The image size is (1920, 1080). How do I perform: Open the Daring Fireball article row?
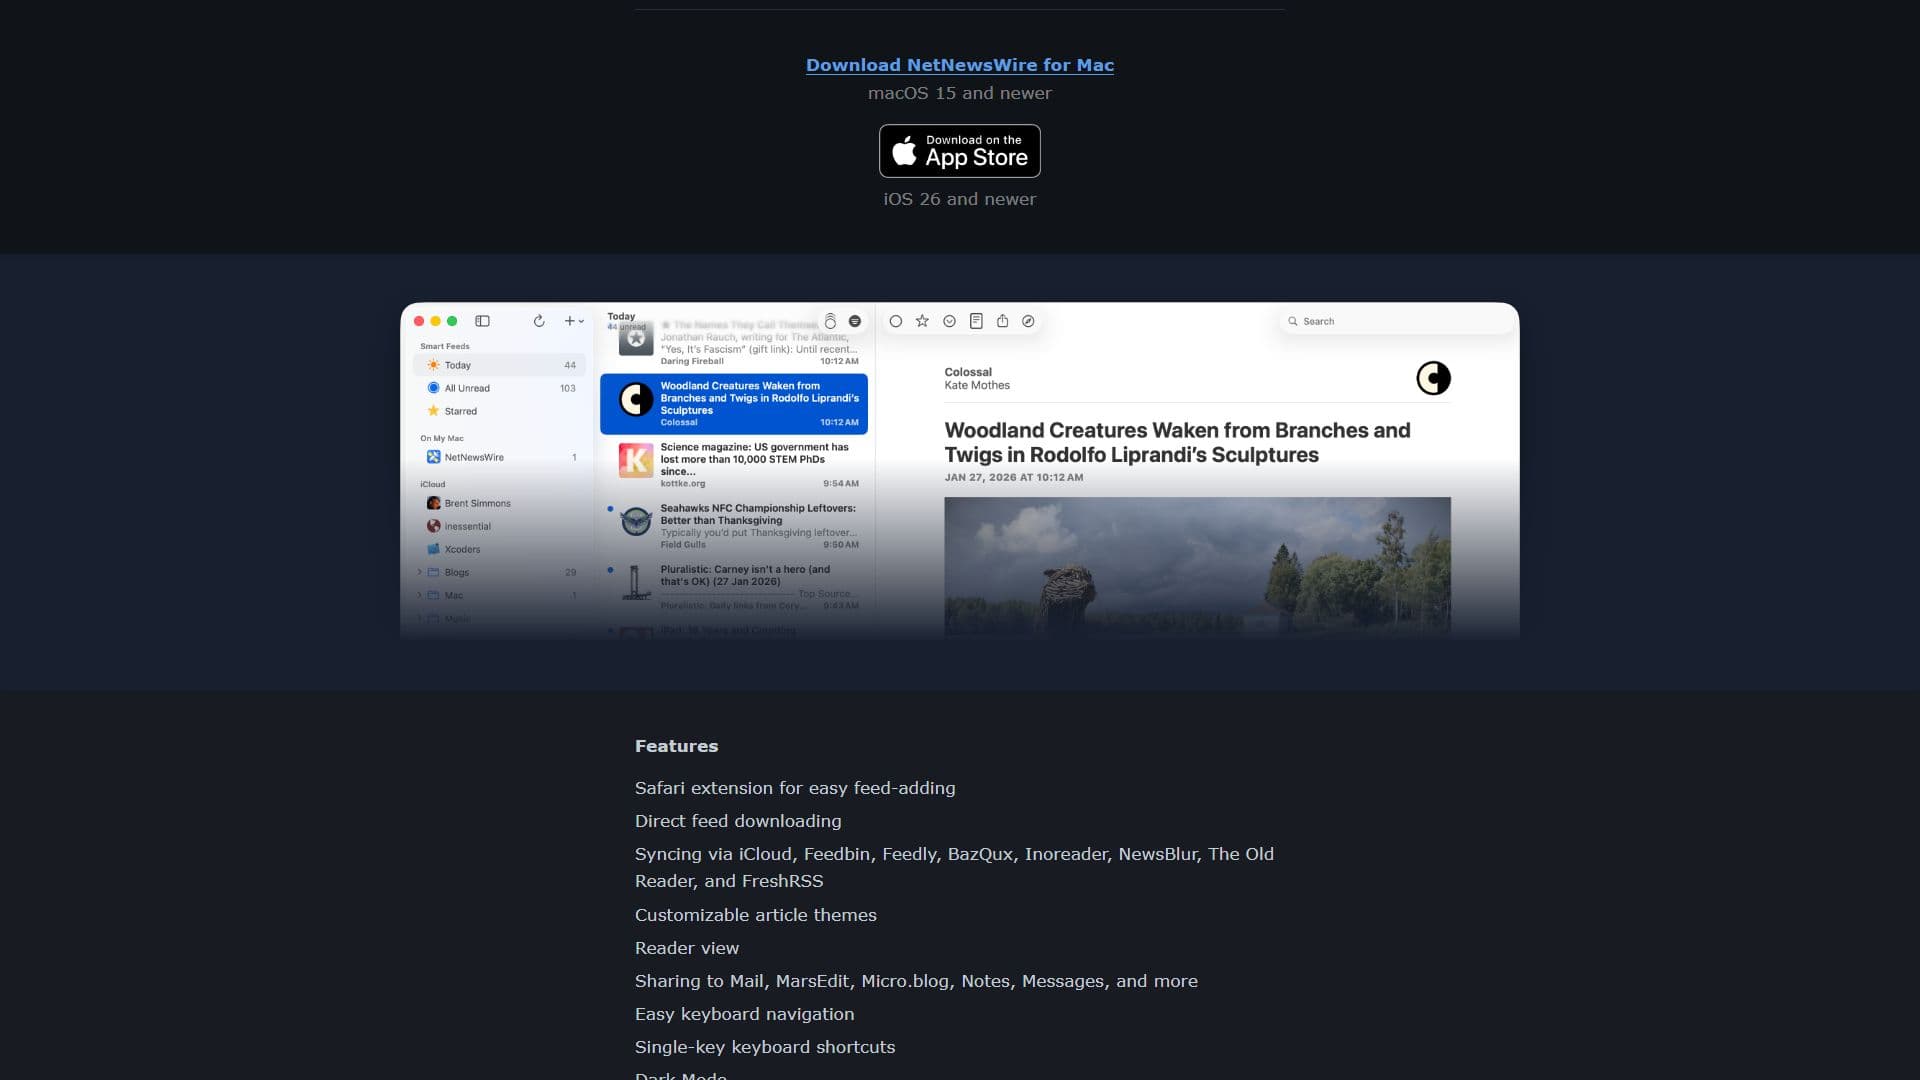tap(735, 343)
